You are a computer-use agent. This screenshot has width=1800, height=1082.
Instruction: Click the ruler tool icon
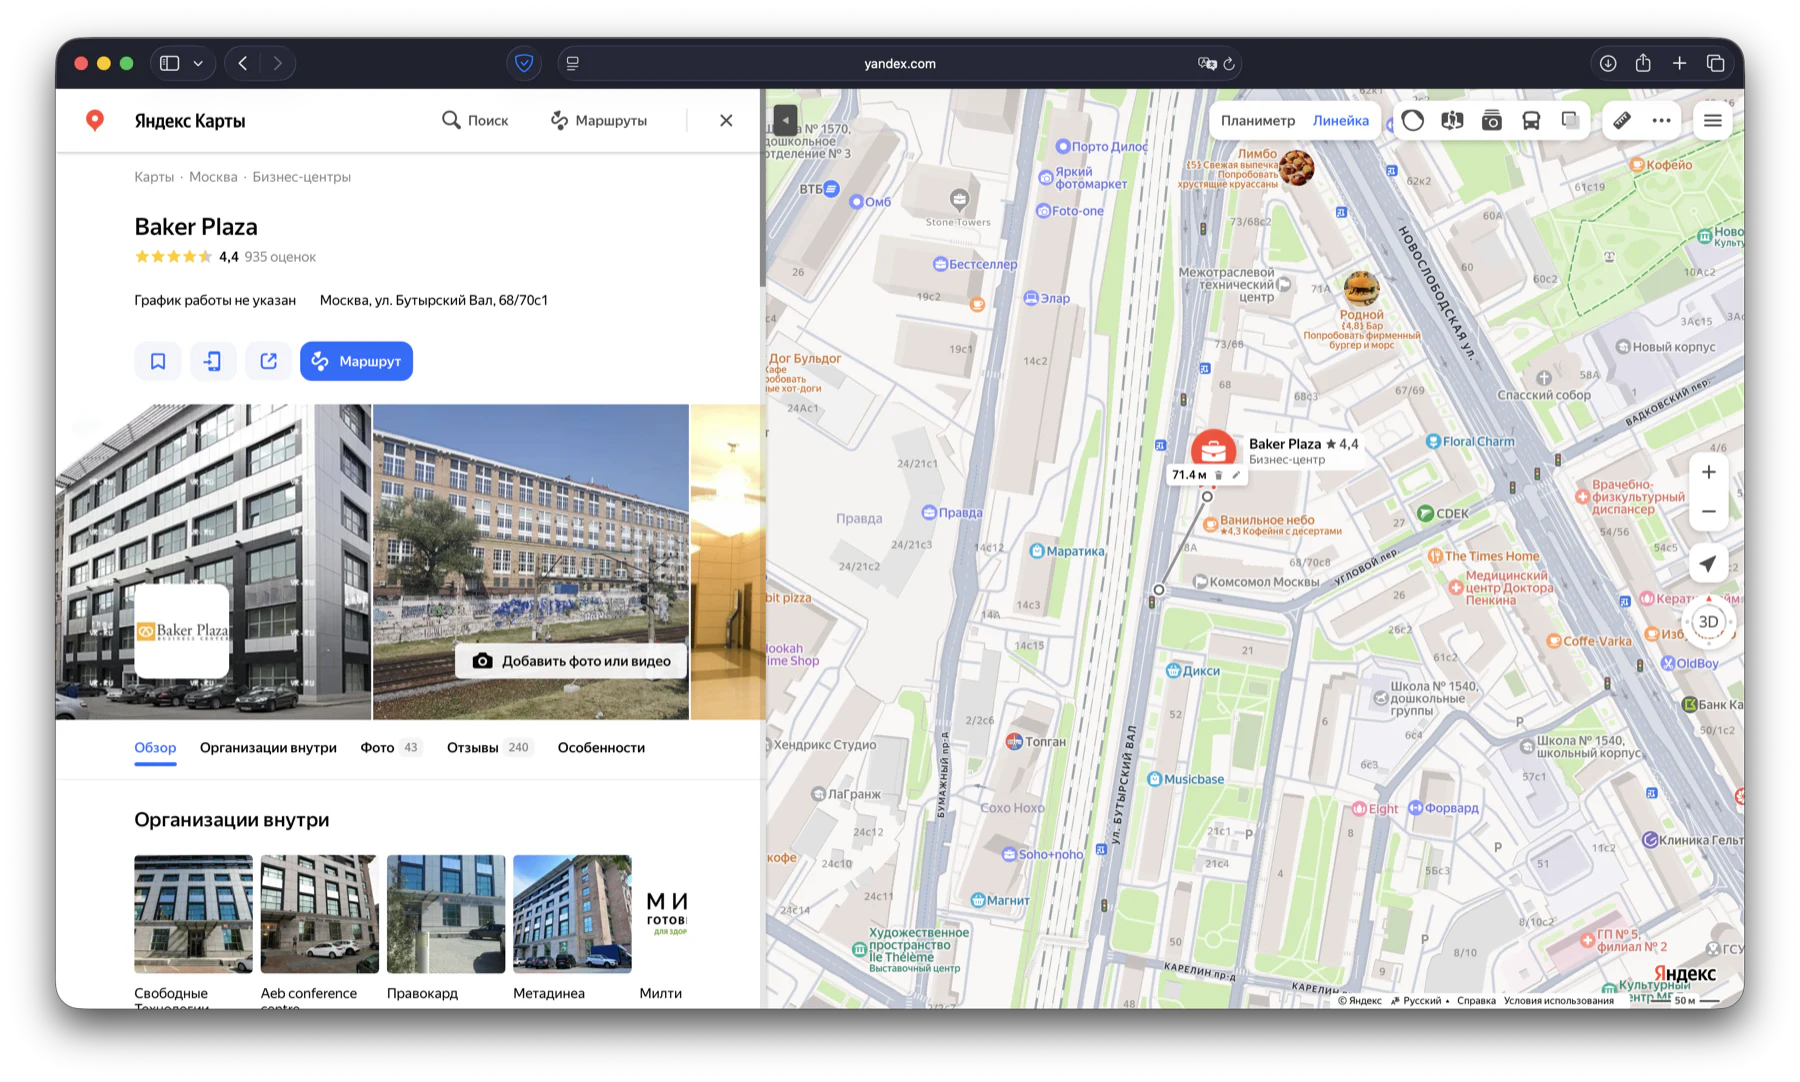pyautogui.click(x=1622, y=120)
